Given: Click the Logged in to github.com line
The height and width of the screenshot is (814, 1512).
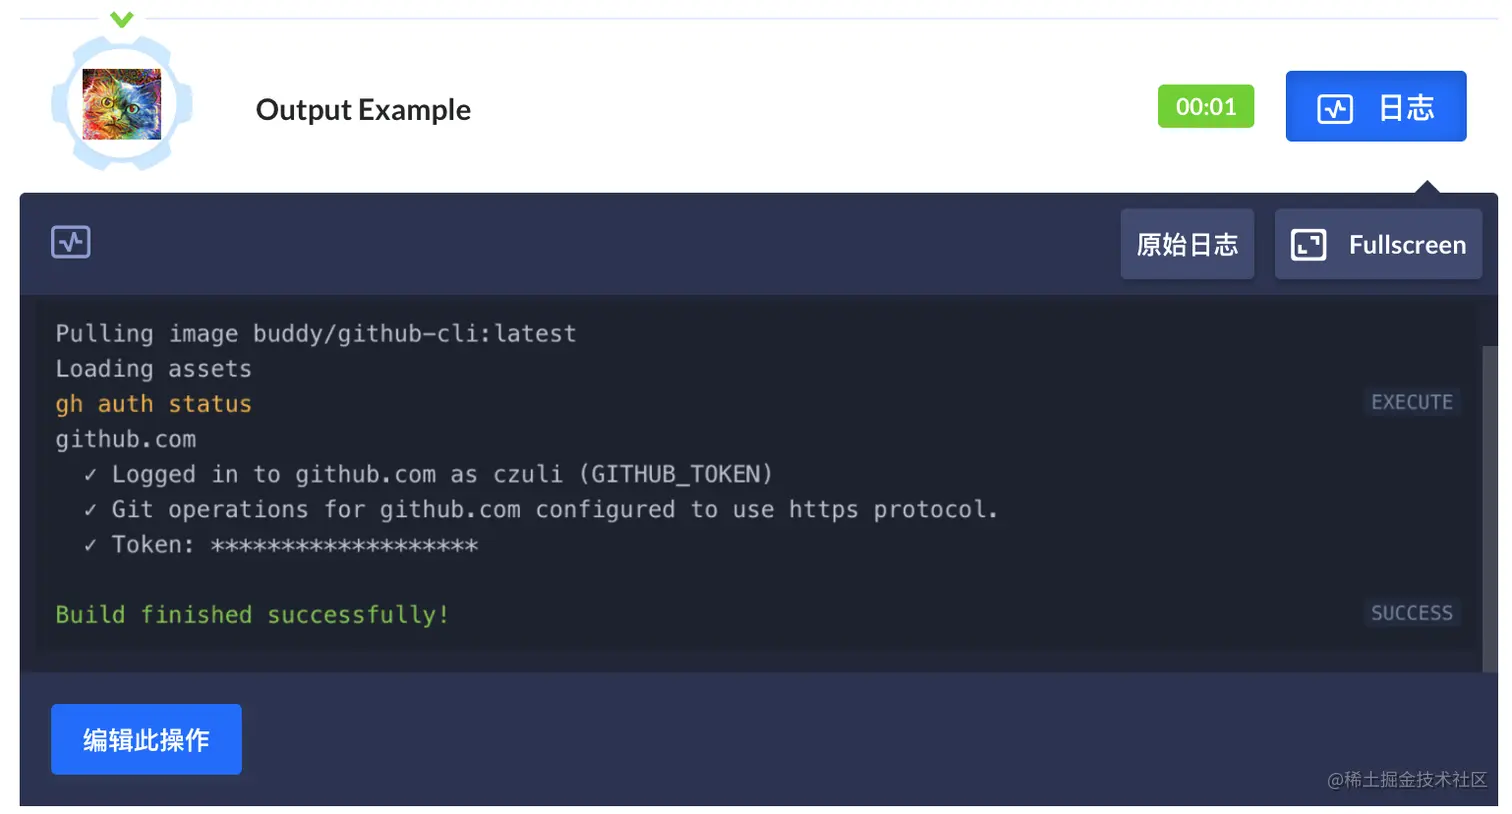Looking at the screenshot, I should [428, 474].
